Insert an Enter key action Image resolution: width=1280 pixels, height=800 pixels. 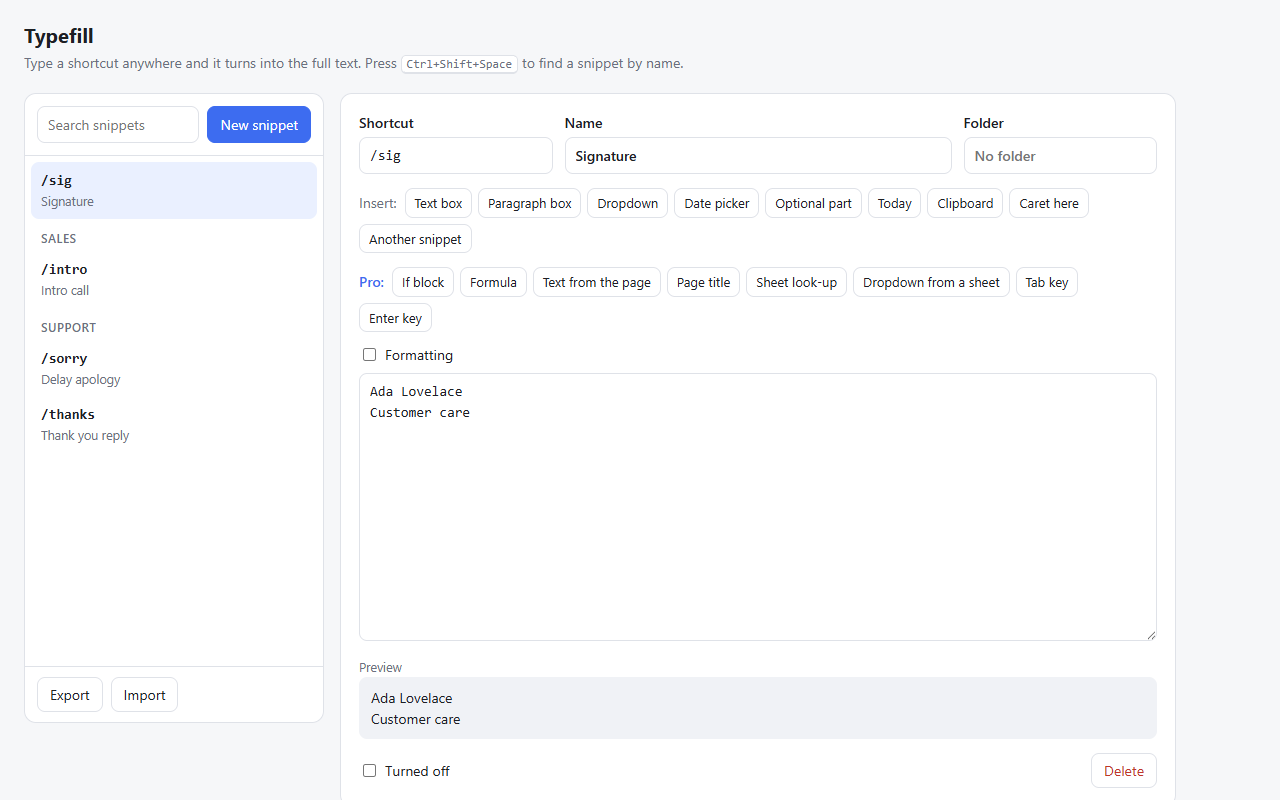395,318
